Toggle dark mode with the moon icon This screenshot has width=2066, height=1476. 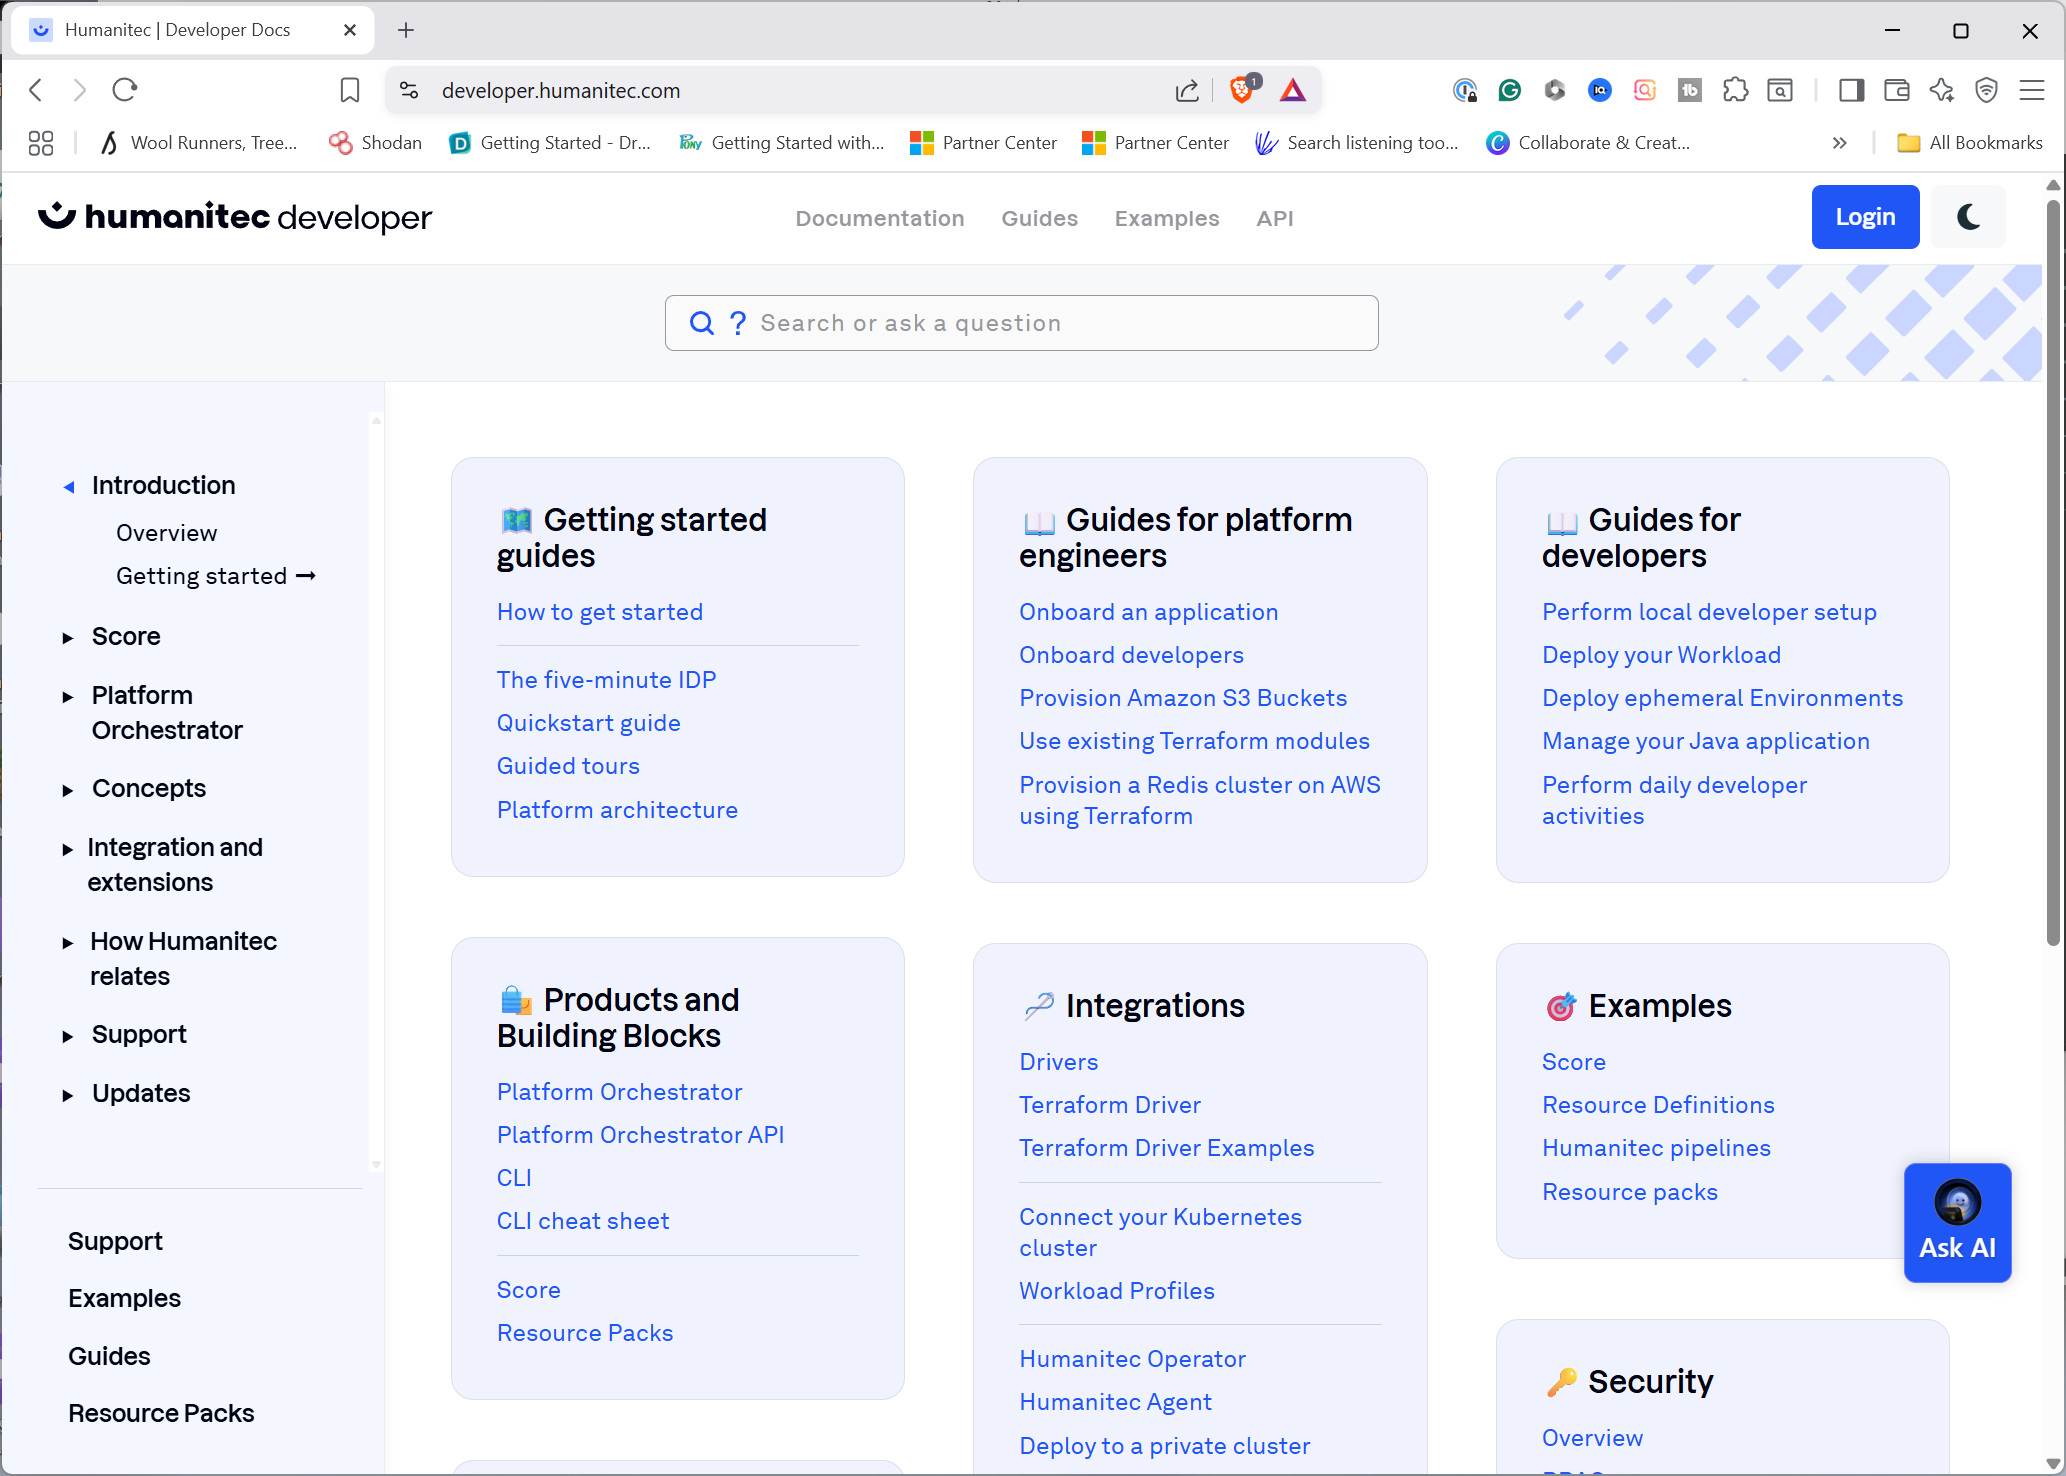1968,217
